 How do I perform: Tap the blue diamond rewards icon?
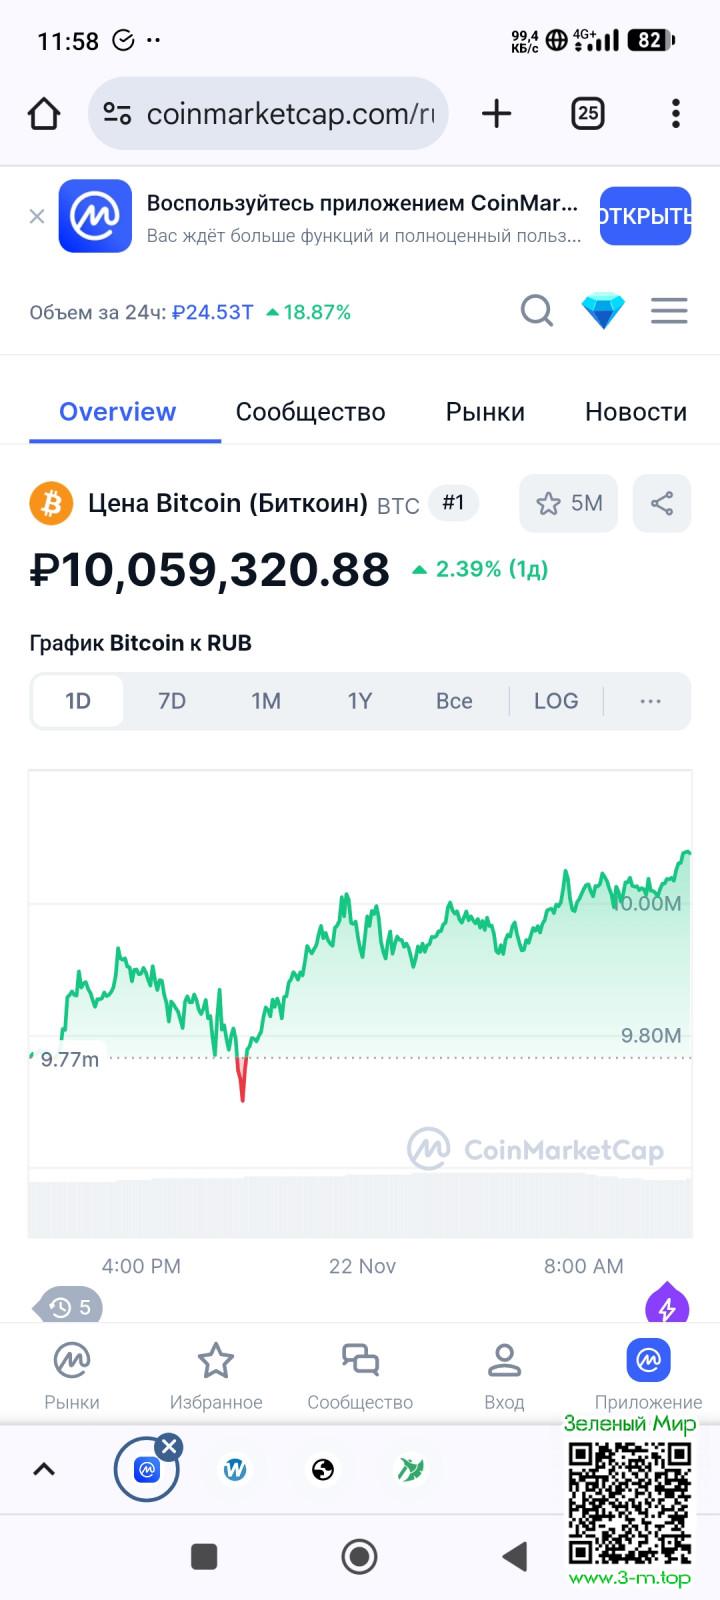pyautogui.click(x=603, y=311)
